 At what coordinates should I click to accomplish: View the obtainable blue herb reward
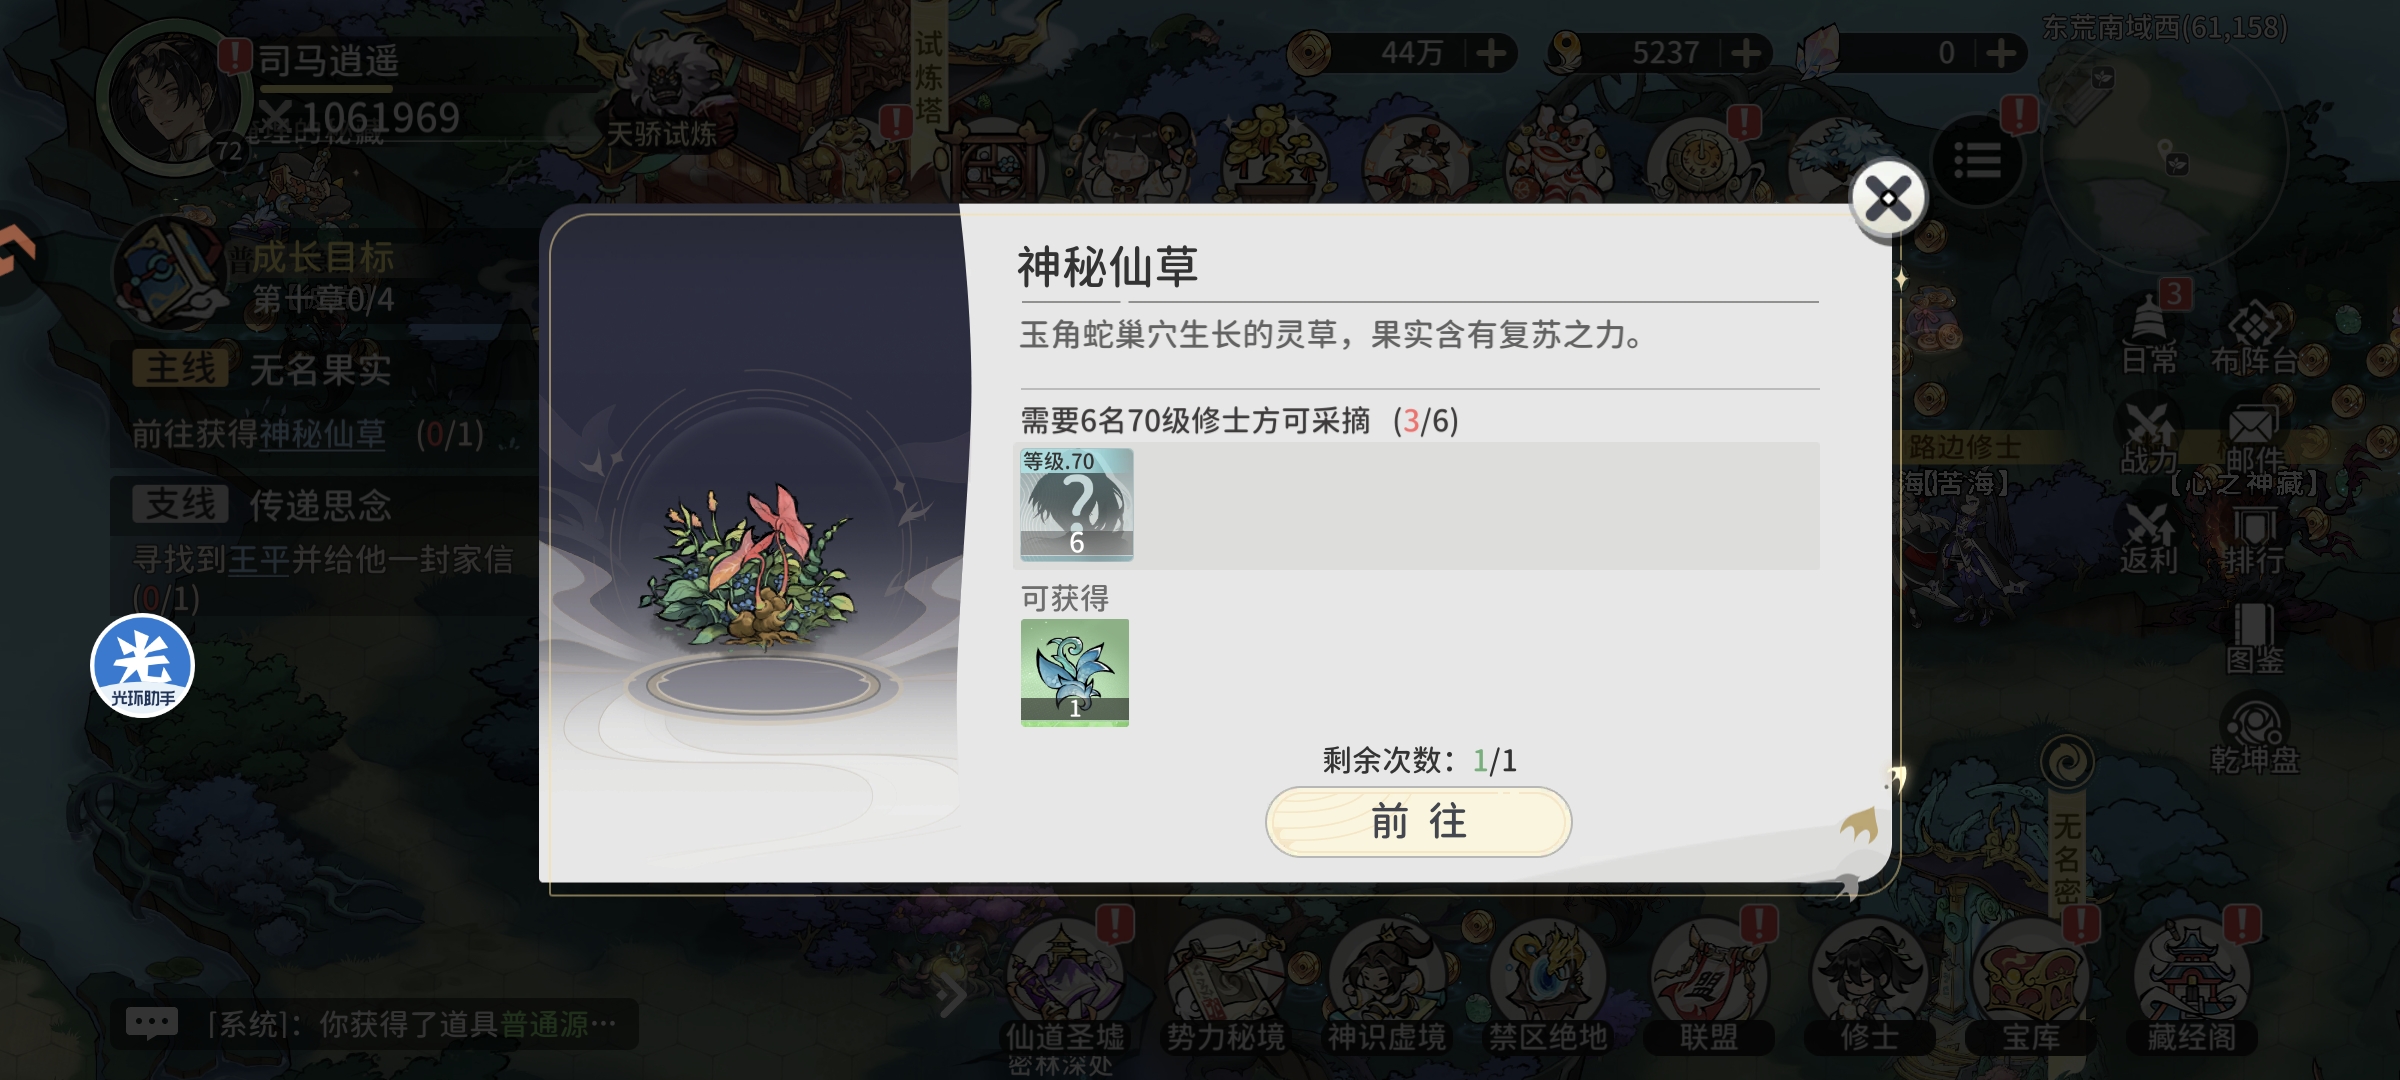click(1075, 672)
